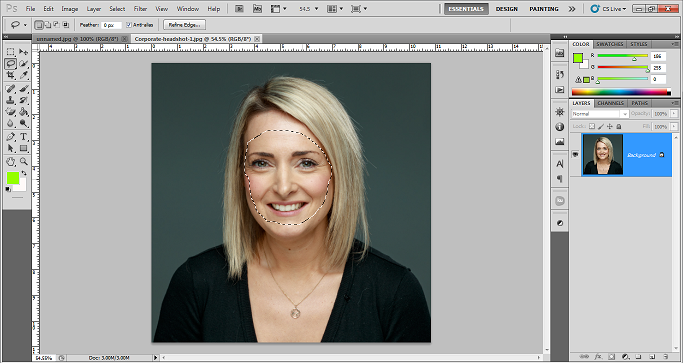
Task: Open the layer Fill slider arrow
Action: click(674, 126)
